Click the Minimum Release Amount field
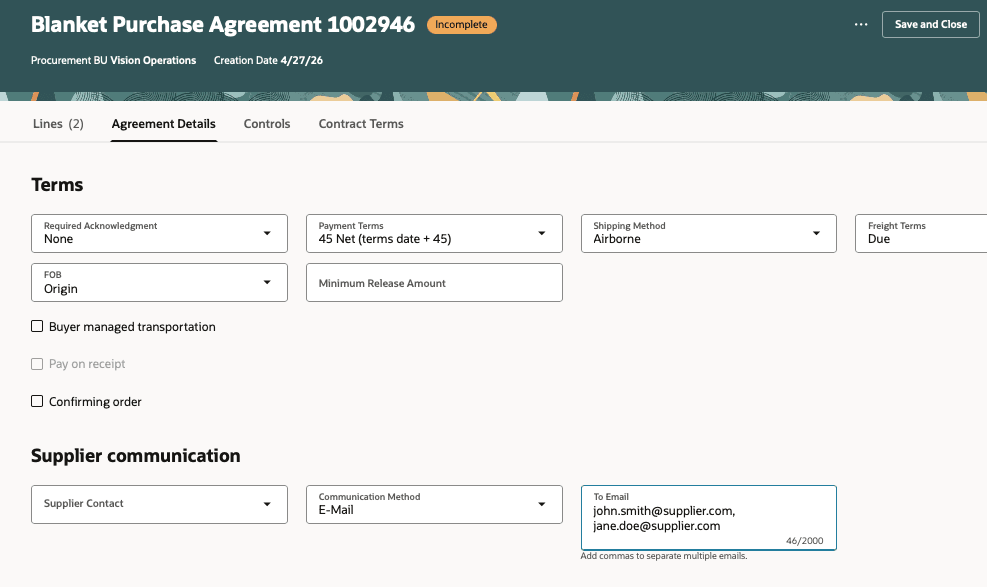 click(434, 282)
